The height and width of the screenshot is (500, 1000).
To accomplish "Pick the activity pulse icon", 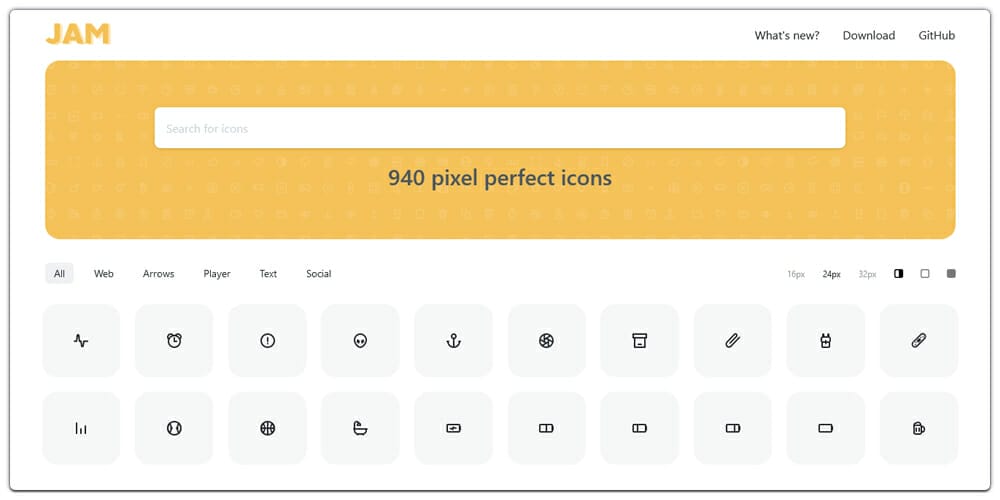I will pyautogui.click(x=81, y=341).
